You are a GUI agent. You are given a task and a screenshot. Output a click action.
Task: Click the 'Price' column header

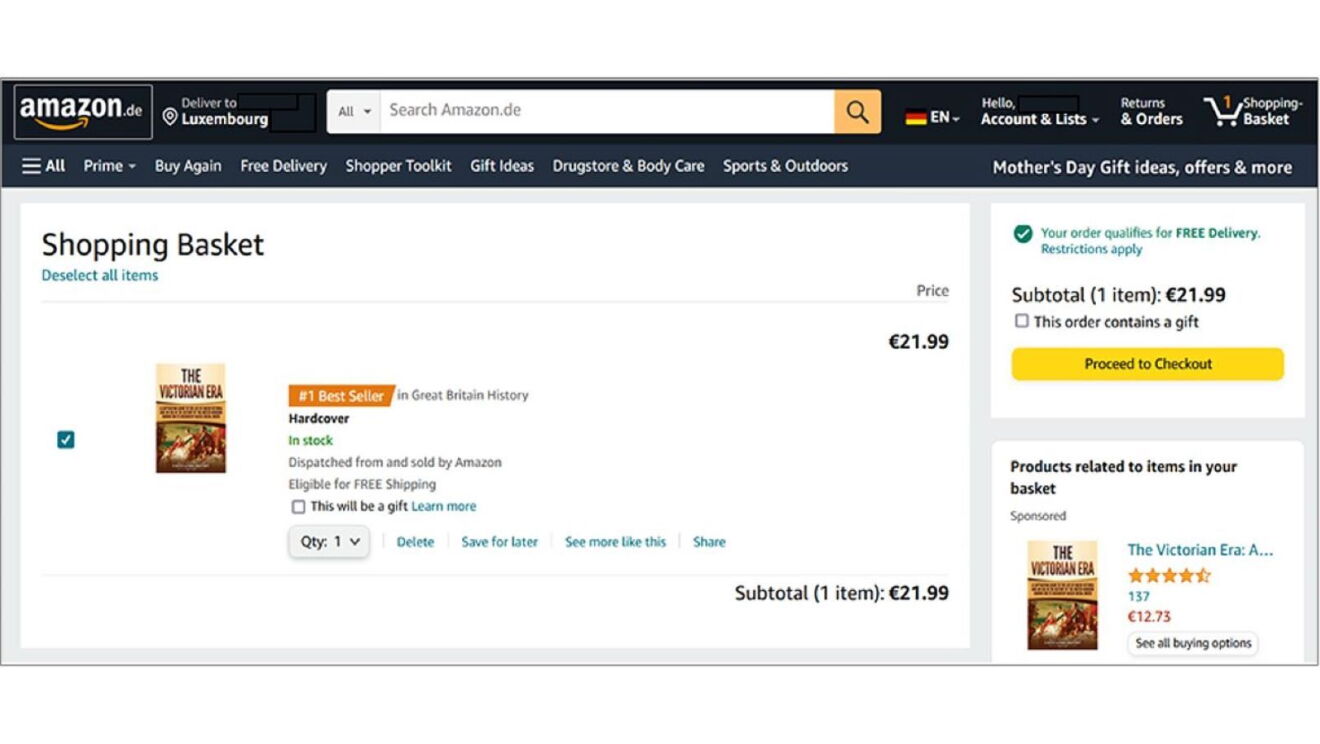coord(932,291)
